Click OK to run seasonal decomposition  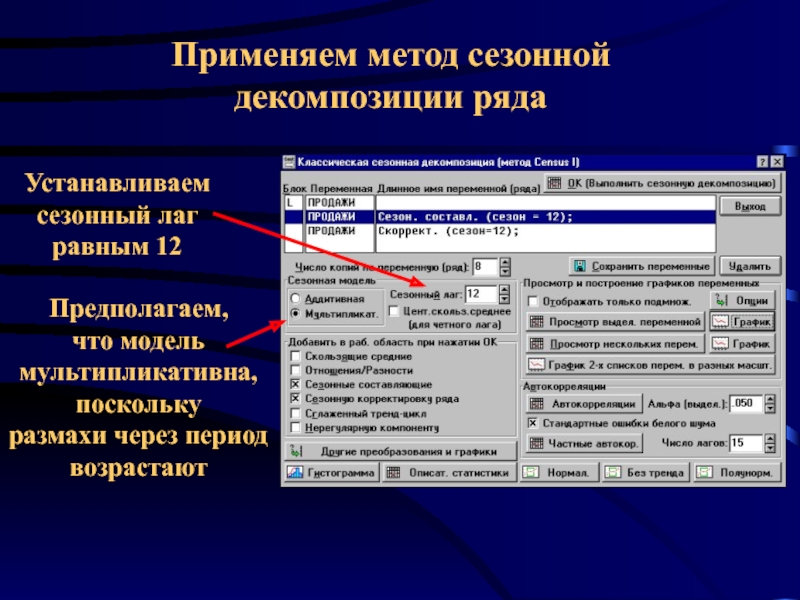(x=662, y=183)
